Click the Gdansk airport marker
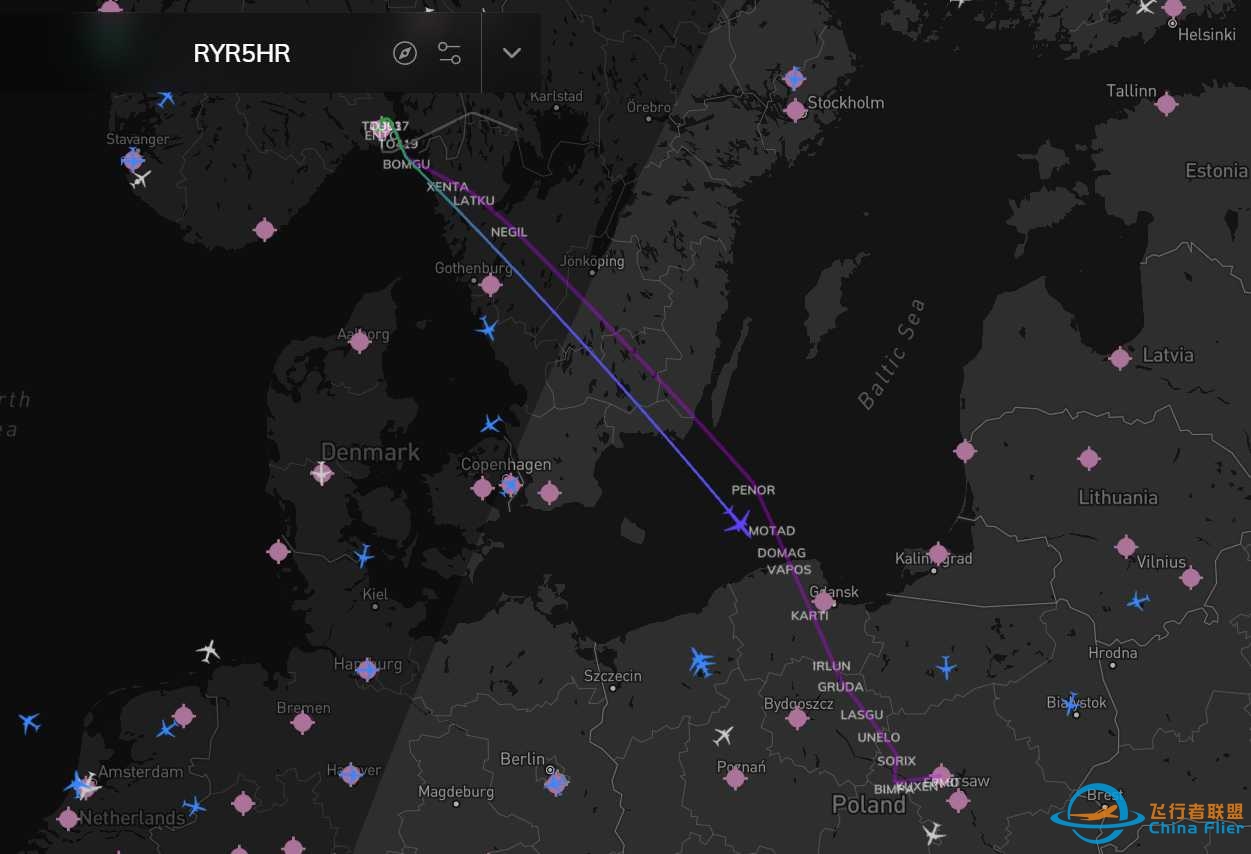The image size is (1251, 854). 824,603
